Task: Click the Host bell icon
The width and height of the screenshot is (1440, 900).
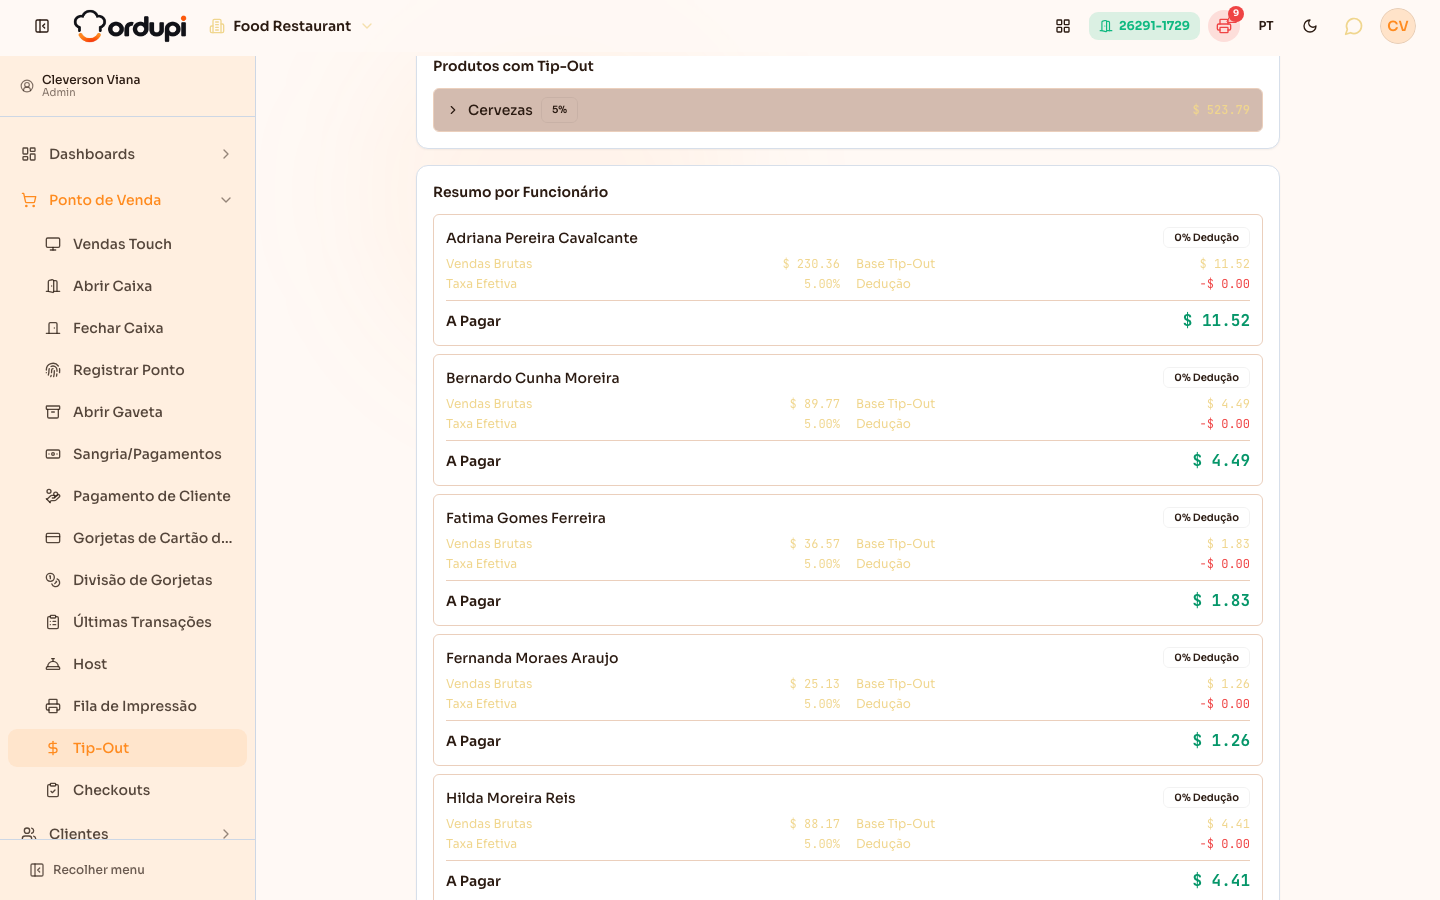Action: [x=53, y=664]
